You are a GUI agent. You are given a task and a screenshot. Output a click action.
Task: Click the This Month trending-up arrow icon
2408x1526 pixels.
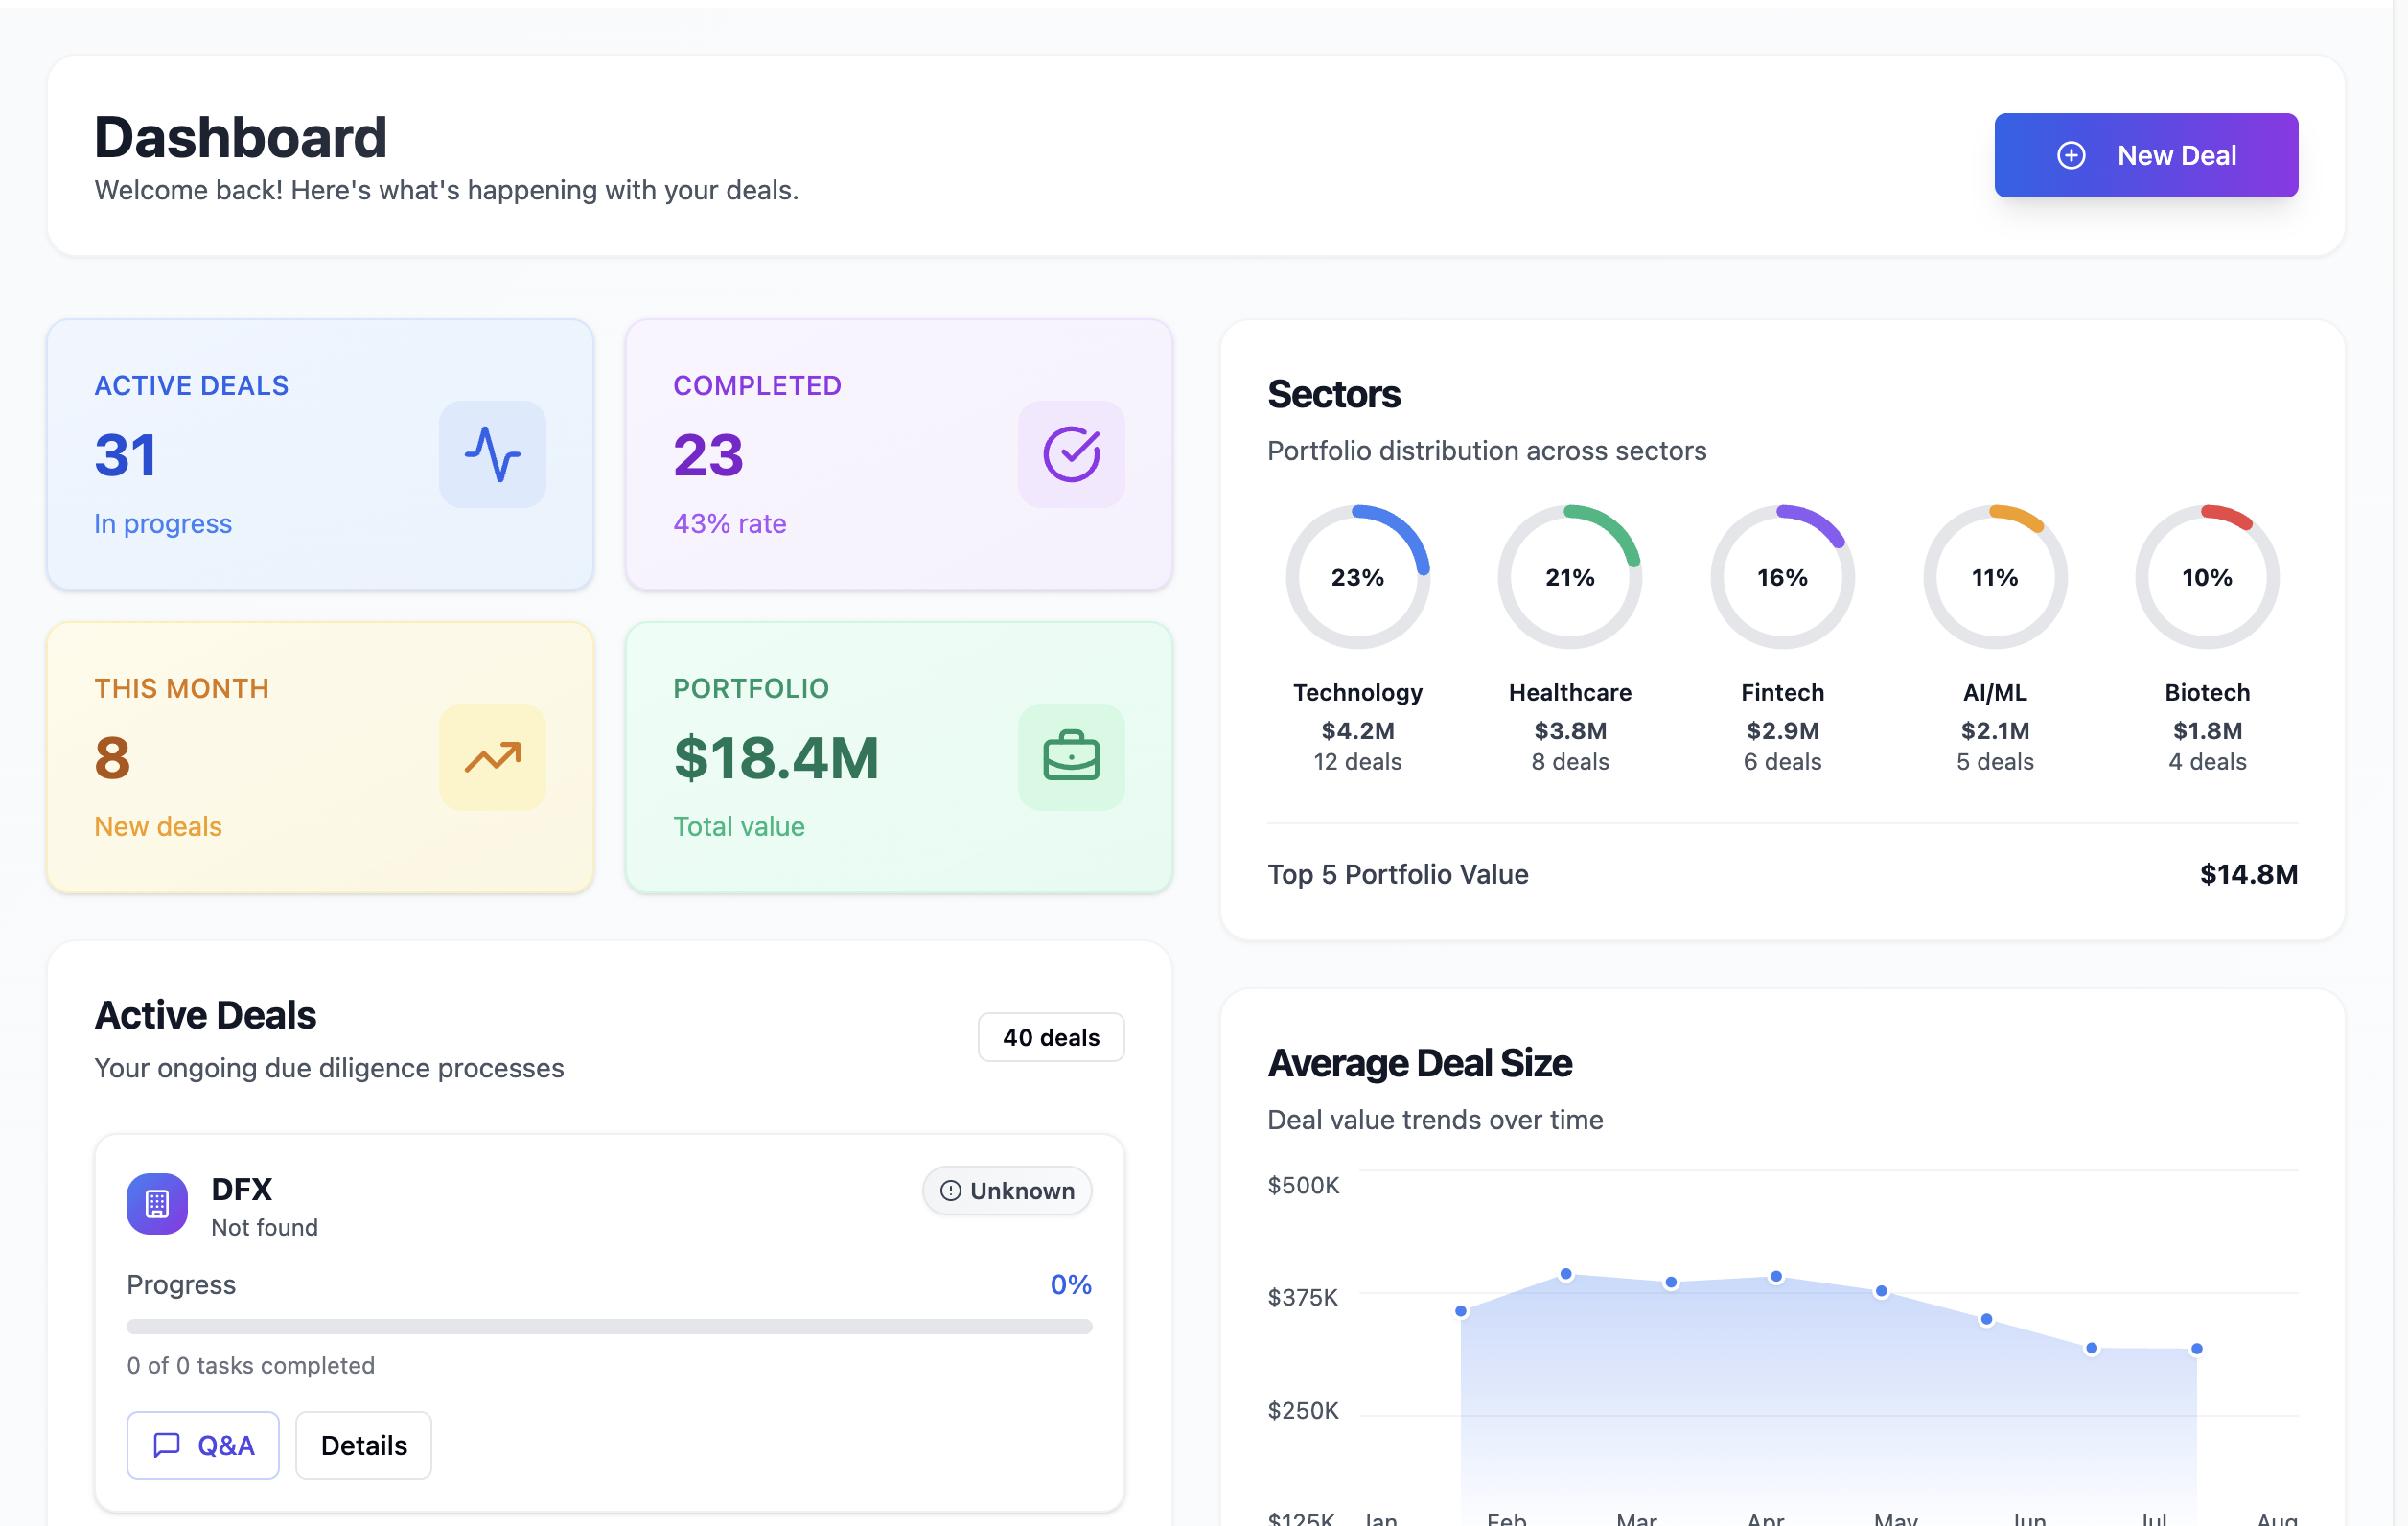492,757
